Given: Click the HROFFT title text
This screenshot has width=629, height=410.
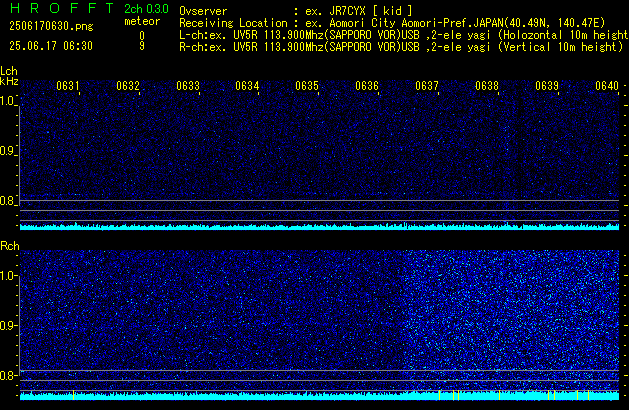Looking at the screenshot, I should tap(62, 8).
